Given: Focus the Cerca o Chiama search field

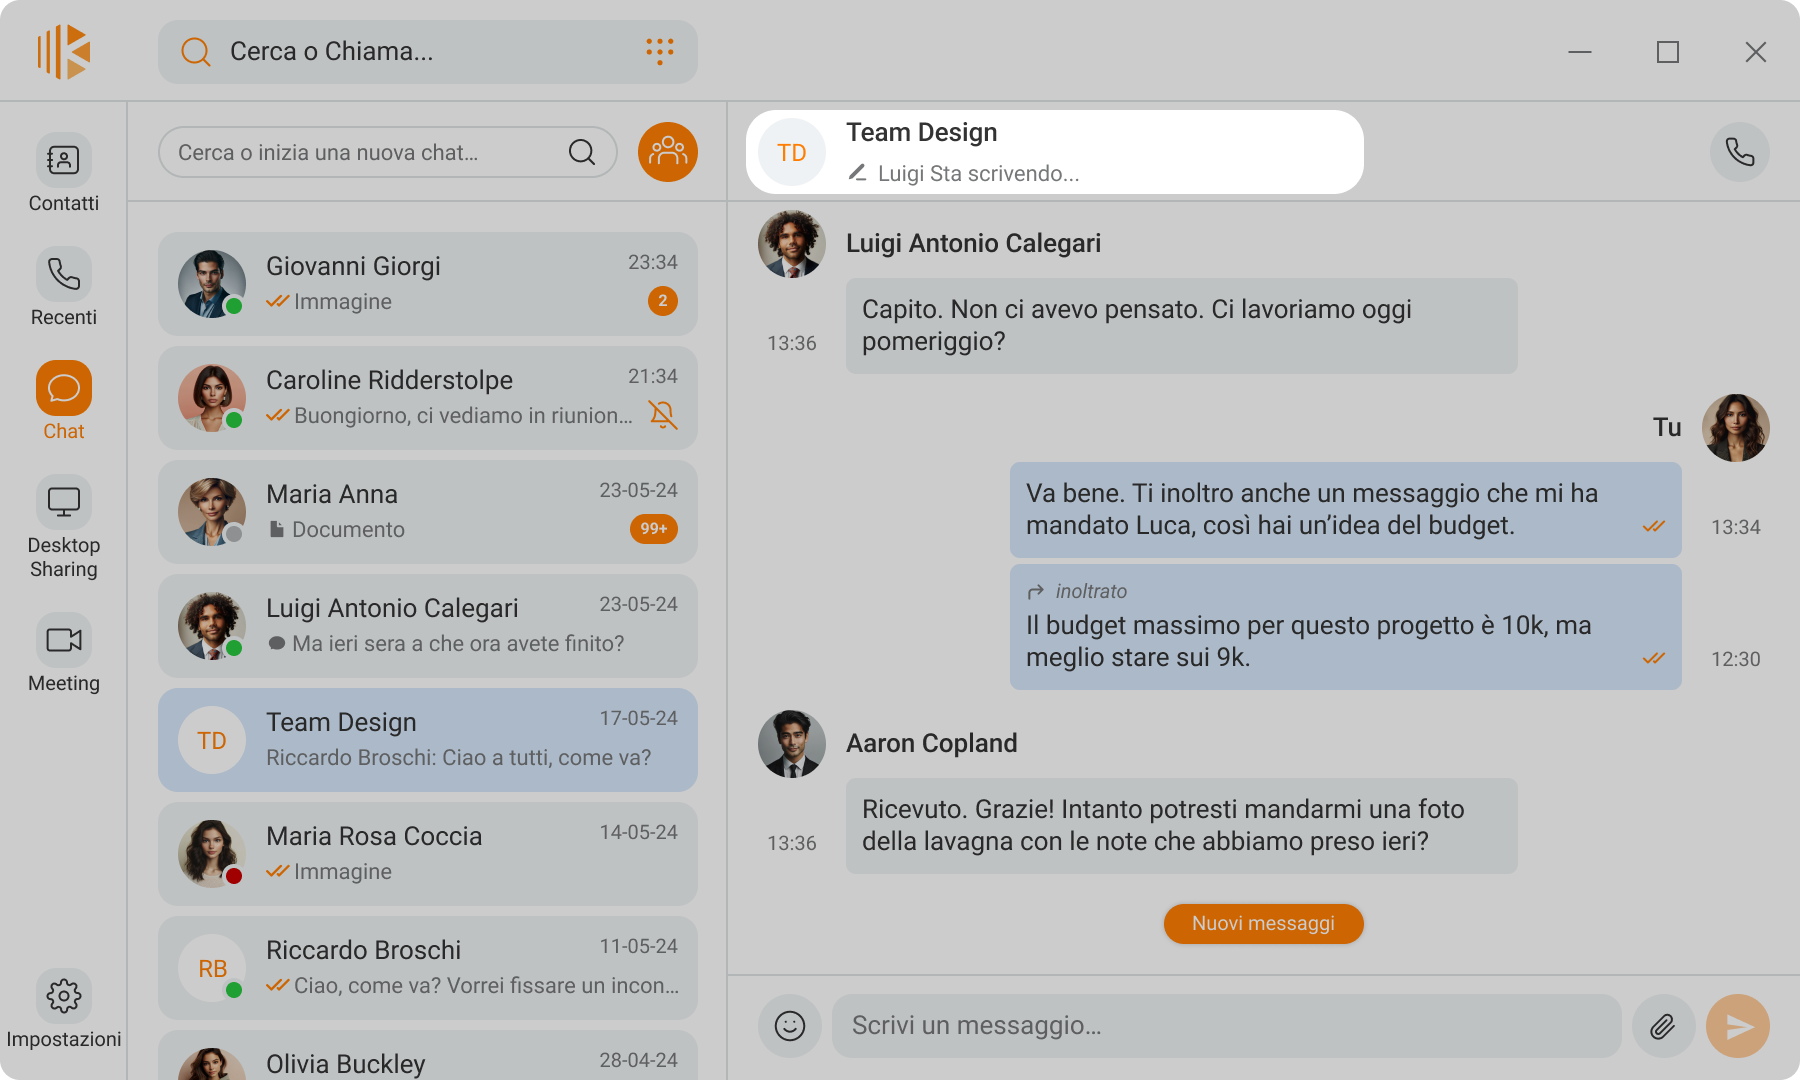Looking at the screenshot, I should tap(428, 52).
